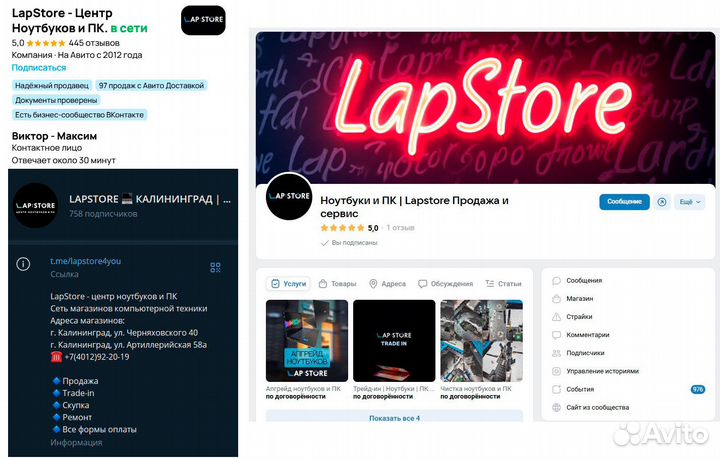Expand the Ещё dropdown menu
Viewport: 720px width, 459px height.
click(x=690, y=202)
